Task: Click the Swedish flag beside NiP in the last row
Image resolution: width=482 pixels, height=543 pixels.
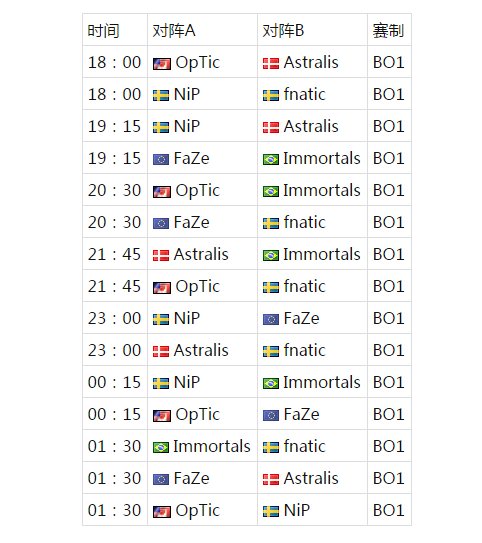Action: 271,511
